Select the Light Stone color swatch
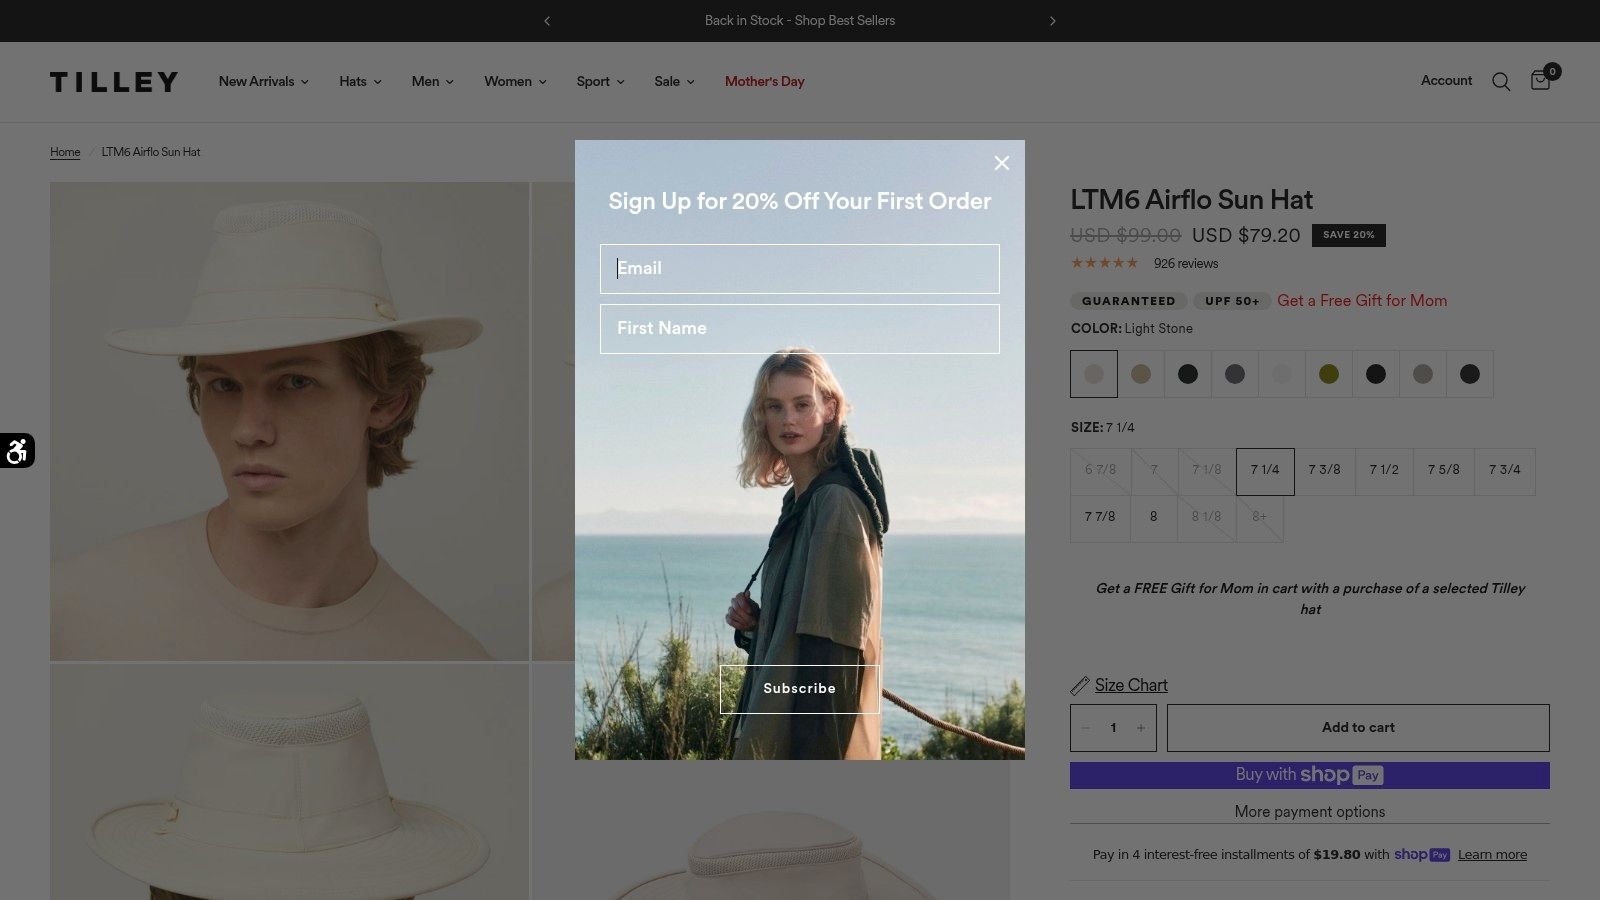Screen dimensions: 1600x900 (1094, 374)
